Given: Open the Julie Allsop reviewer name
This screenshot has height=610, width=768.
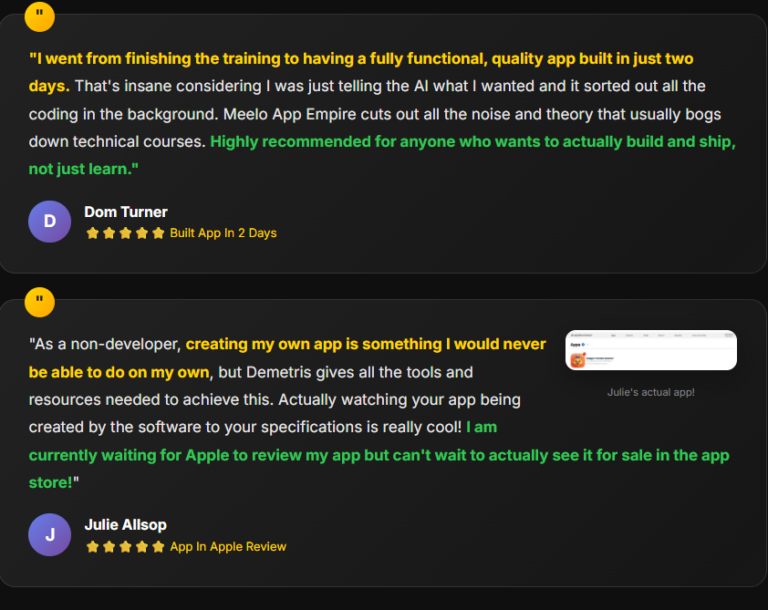Looking at the screenshot, I should [125, 525].
